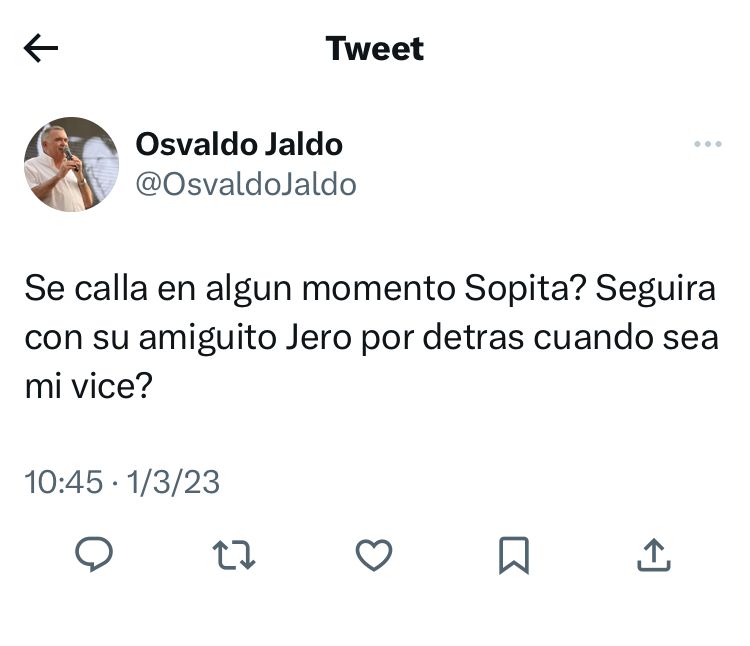Go back using the left arrow
This screenshot has height=646, width=750.
click(41, 49)
